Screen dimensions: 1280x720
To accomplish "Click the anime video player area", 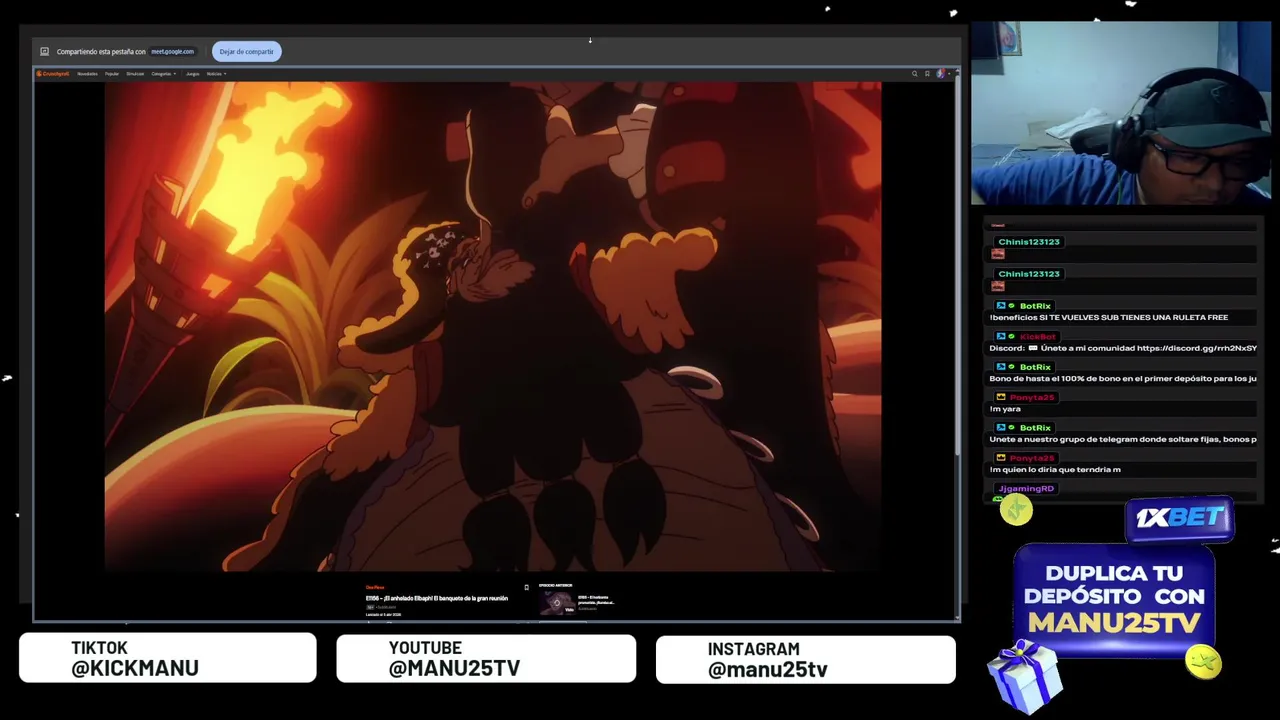I will [x=493, y=326].
